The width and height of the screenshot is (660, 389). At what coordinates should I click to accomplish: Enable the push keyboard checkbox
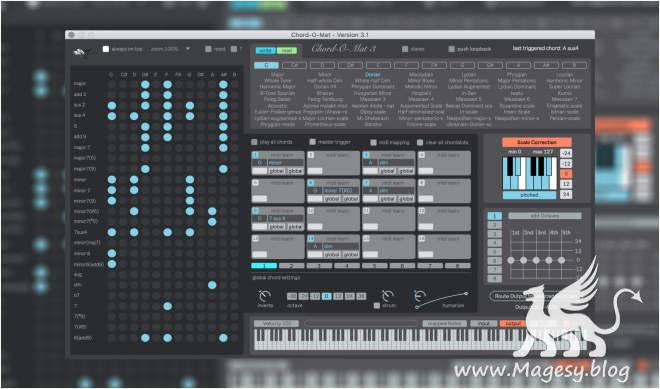(x=451, y=49)
